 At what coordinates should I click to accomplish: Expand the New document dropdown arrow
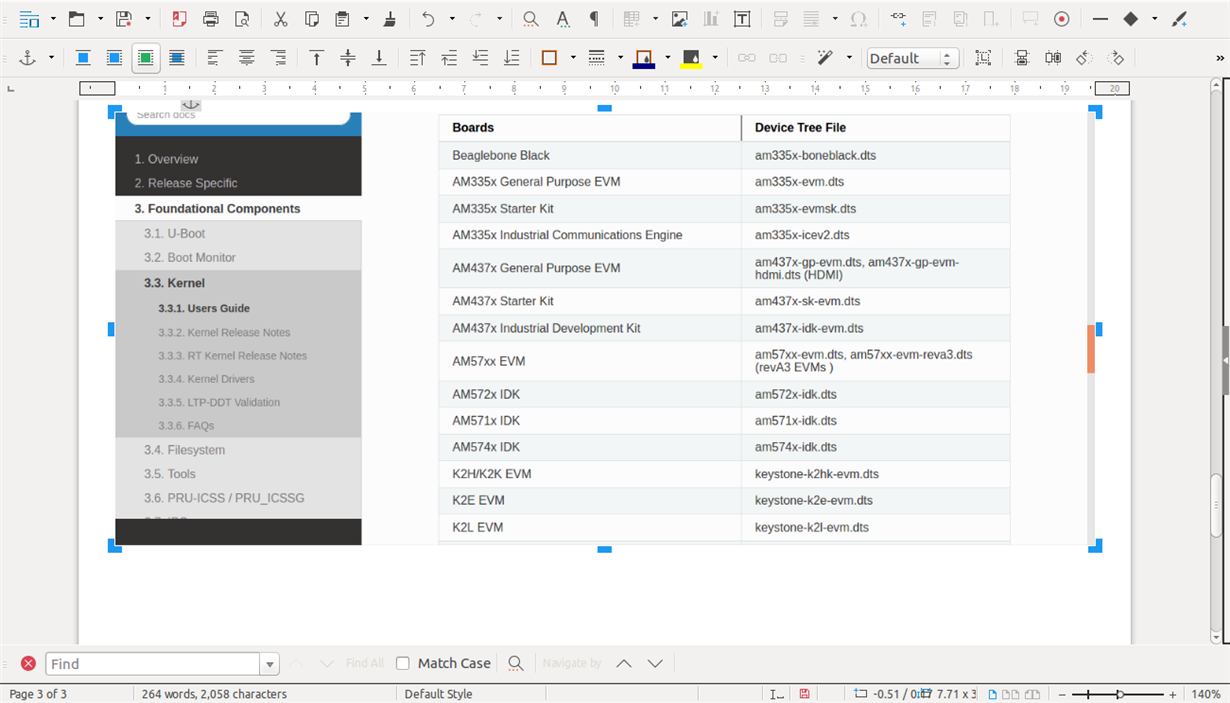tap(52, 19)
